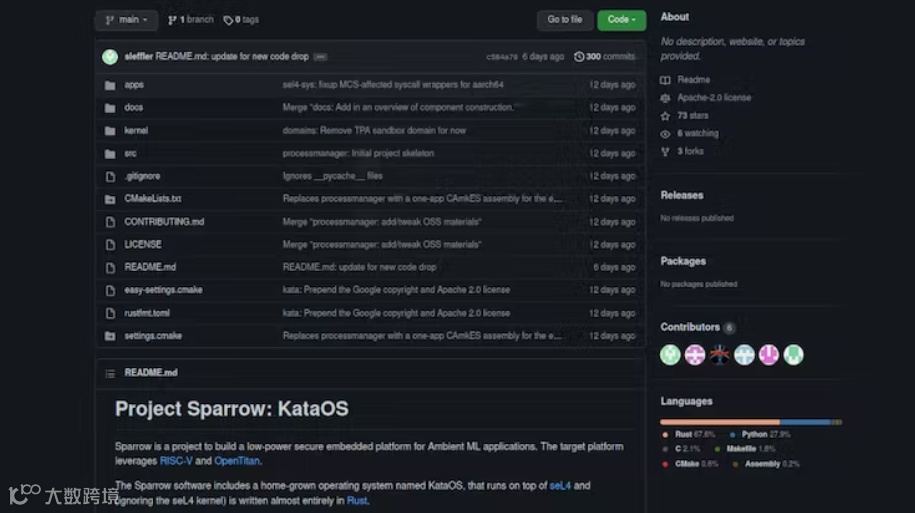Image resolution: width=915 pixels, height=513 pixels.
Task: Open the commit hash link
Action: click(502, 57)
